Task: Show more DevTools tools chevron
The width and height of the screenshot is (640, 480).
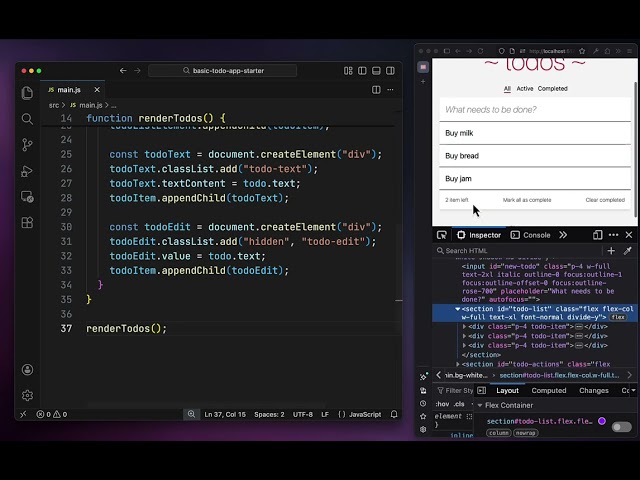Action: point(563,235)
